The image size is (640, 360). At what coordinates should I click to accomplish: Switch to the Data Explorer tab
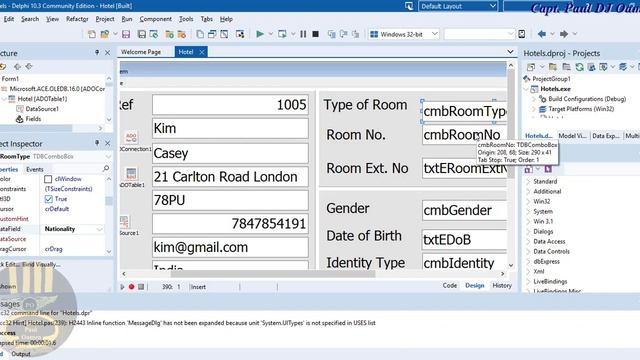click(x=606, y=136)
